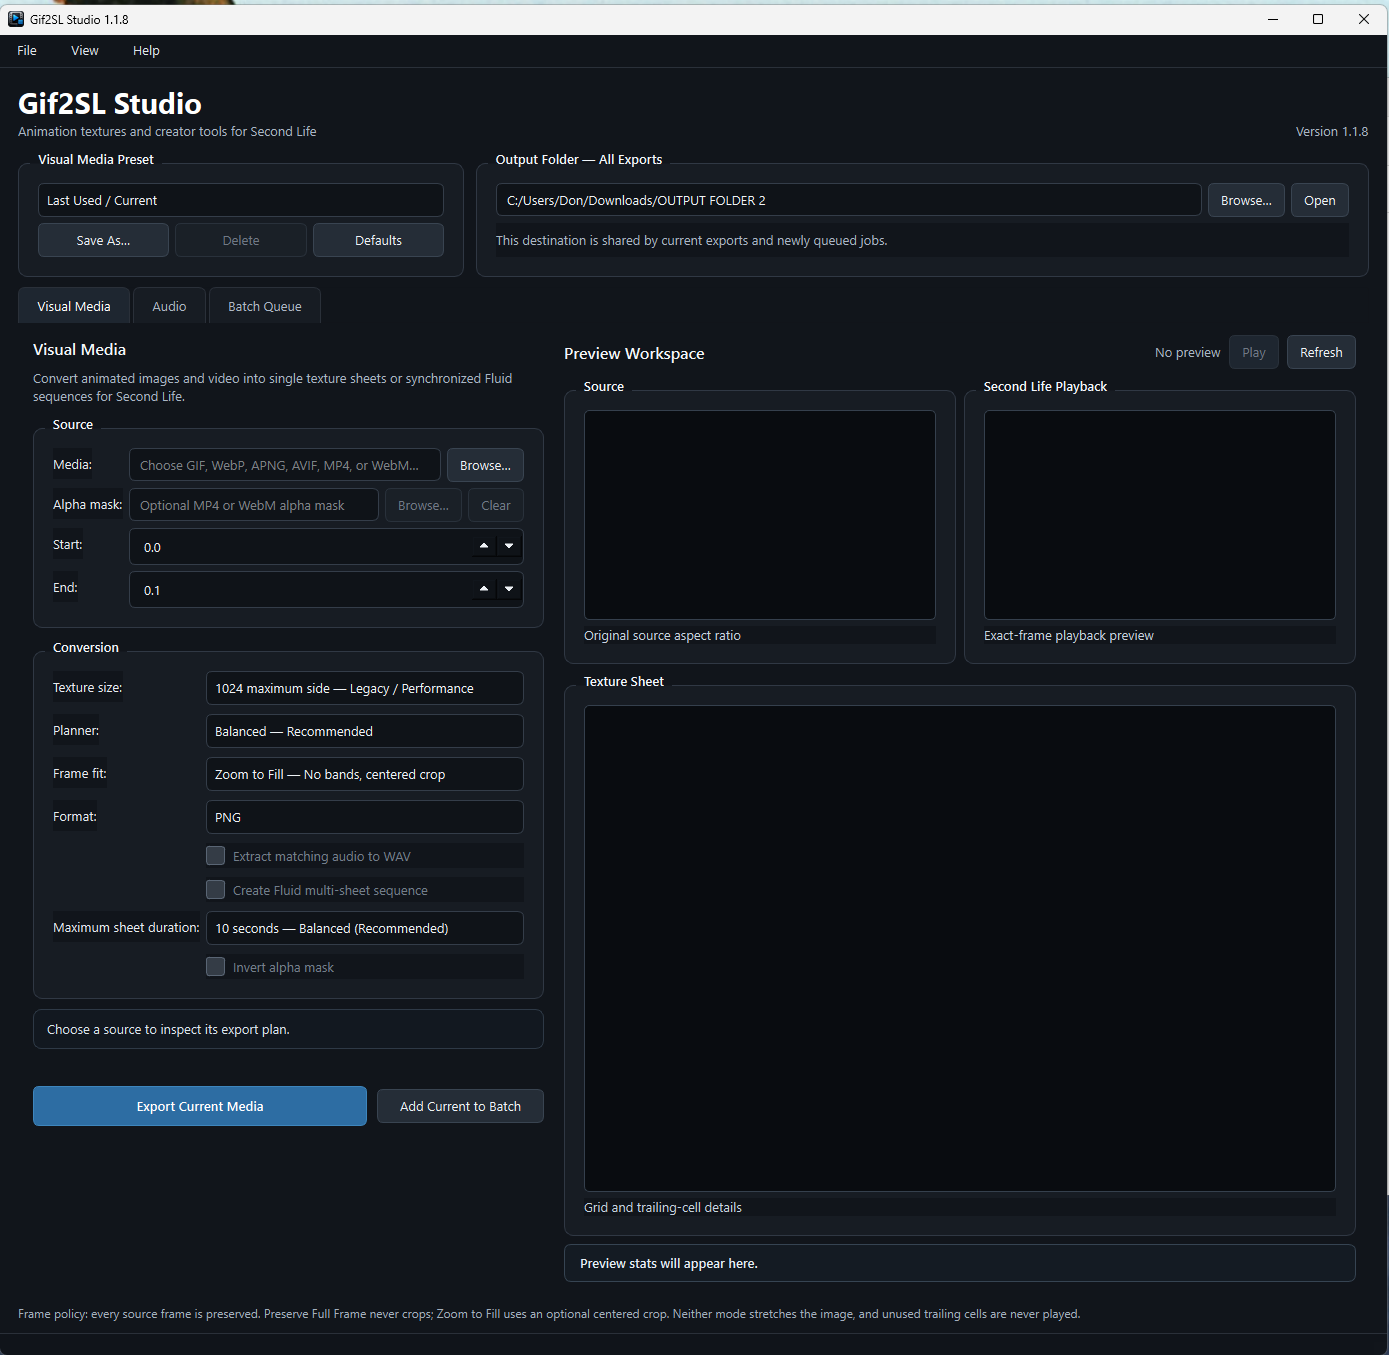
Task: Click 'Exact-frame playback preview' caption
Action: (x=1069, y=635)
